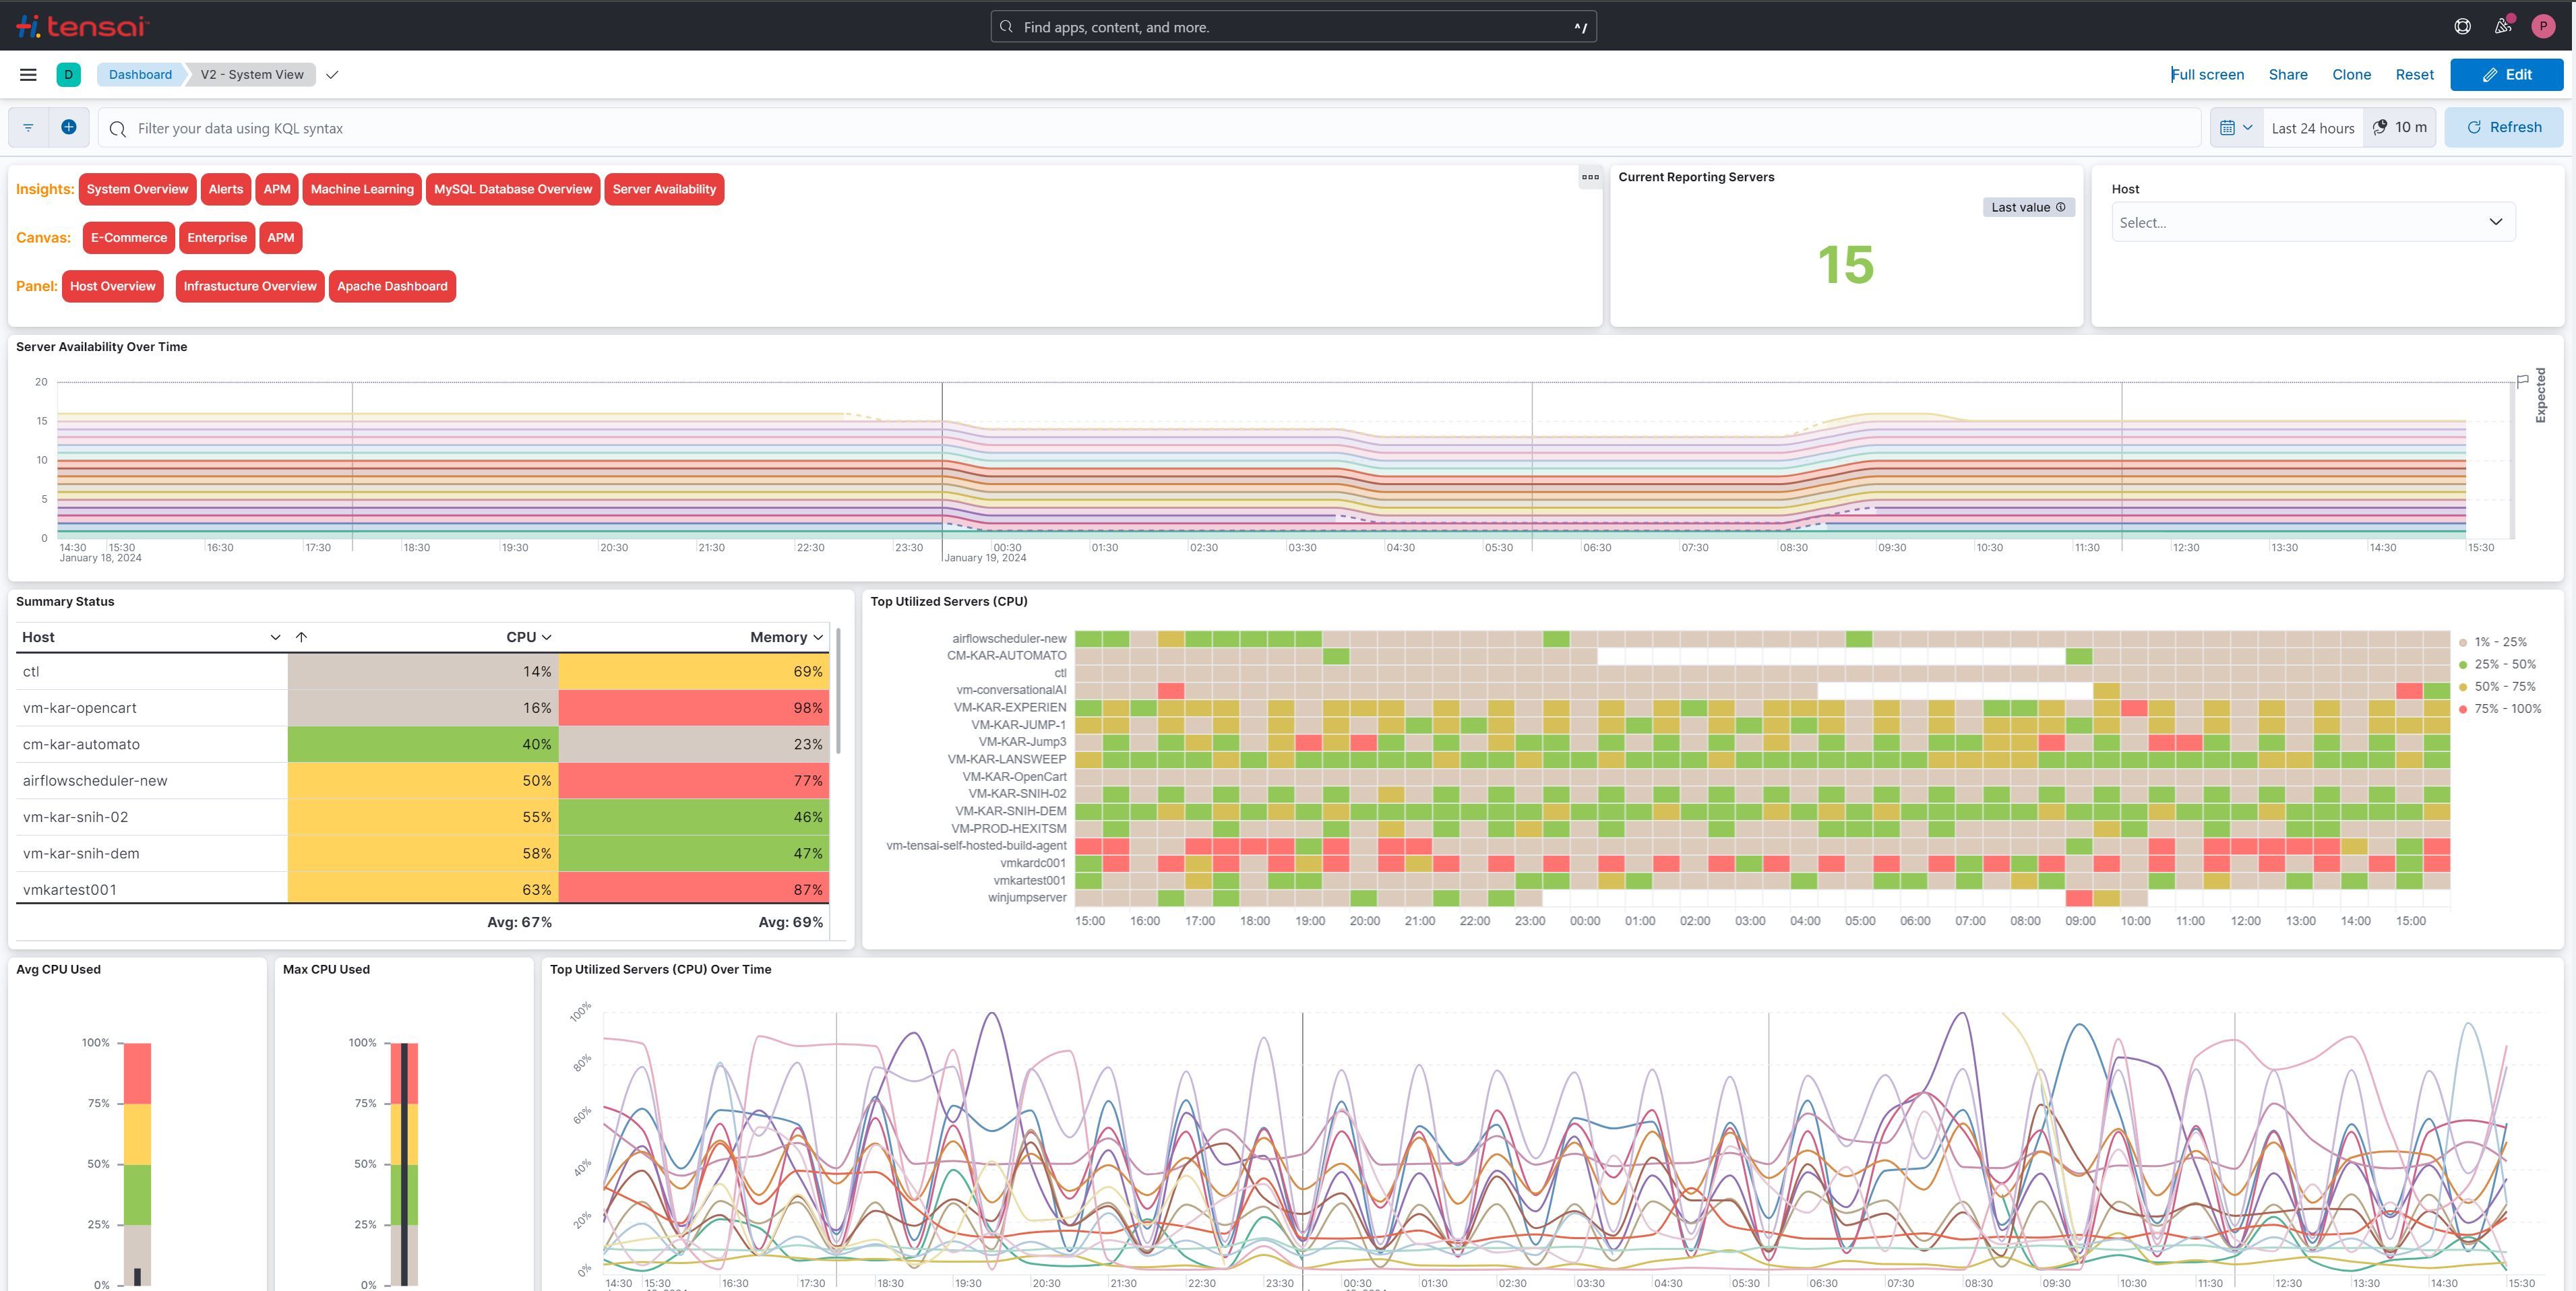Screen dimensions: 2576x1291
Task: Open APM in the Insights row
Action: (277, 189)
